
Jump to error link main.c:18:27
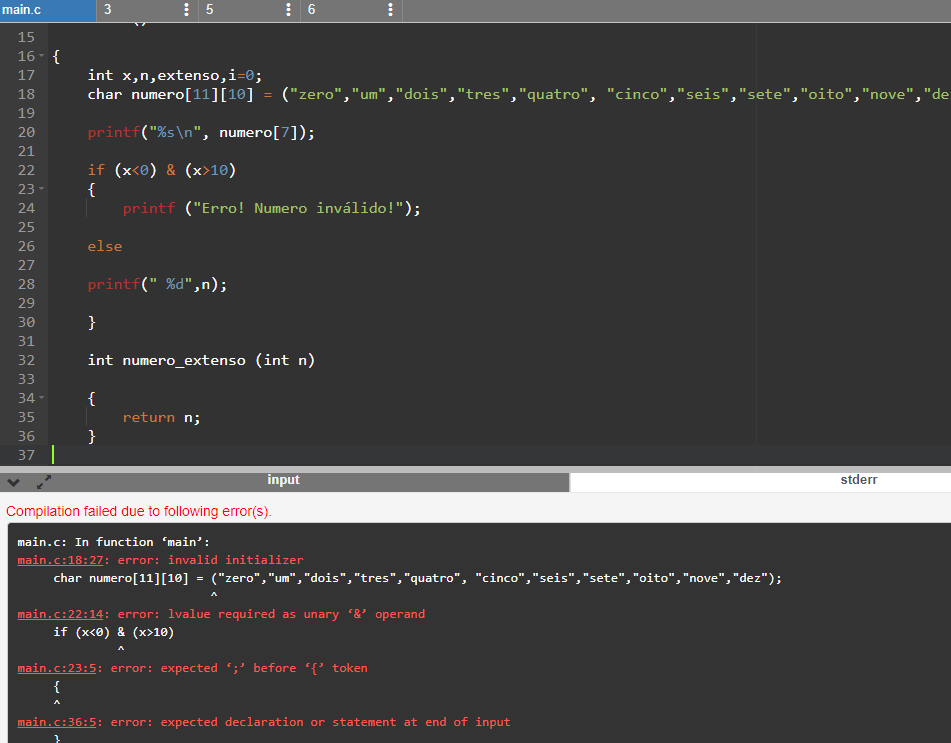pyautogui.click(x=60, y=560)
